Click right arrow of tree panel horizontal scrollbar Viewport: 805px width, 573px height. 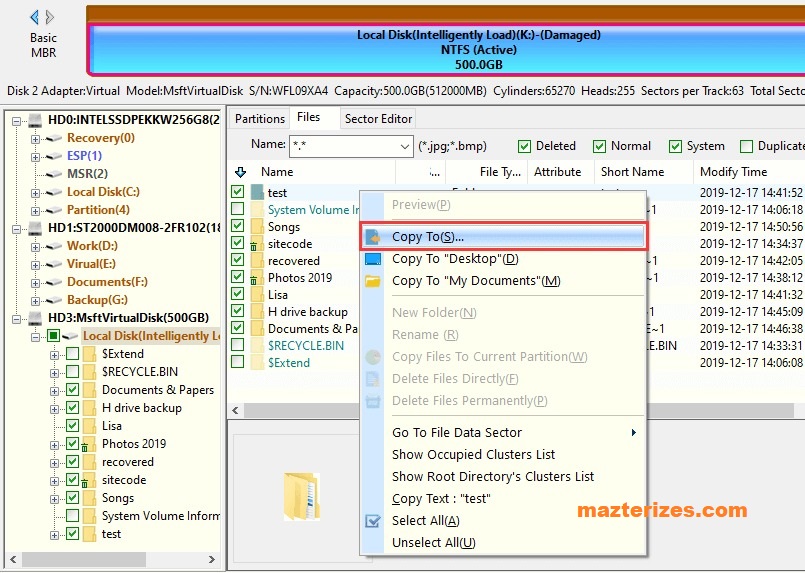212,559
